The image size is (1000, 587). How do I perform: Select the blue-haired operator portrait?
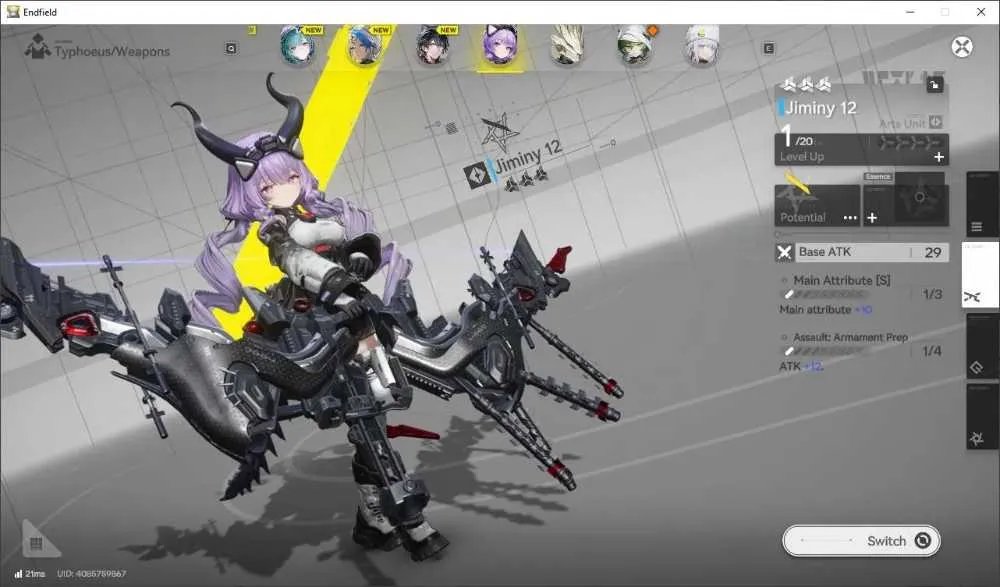point(365,46)
